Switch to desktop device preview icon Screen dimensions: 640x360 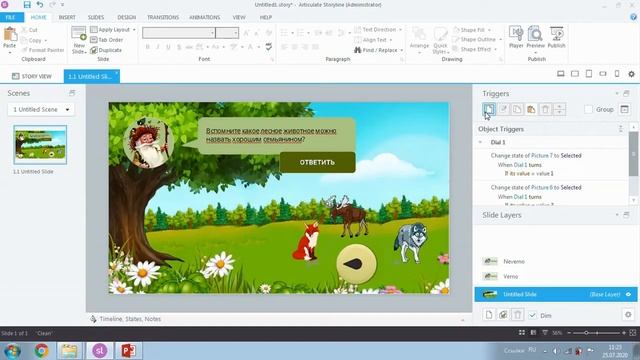[x=561, y=74]
